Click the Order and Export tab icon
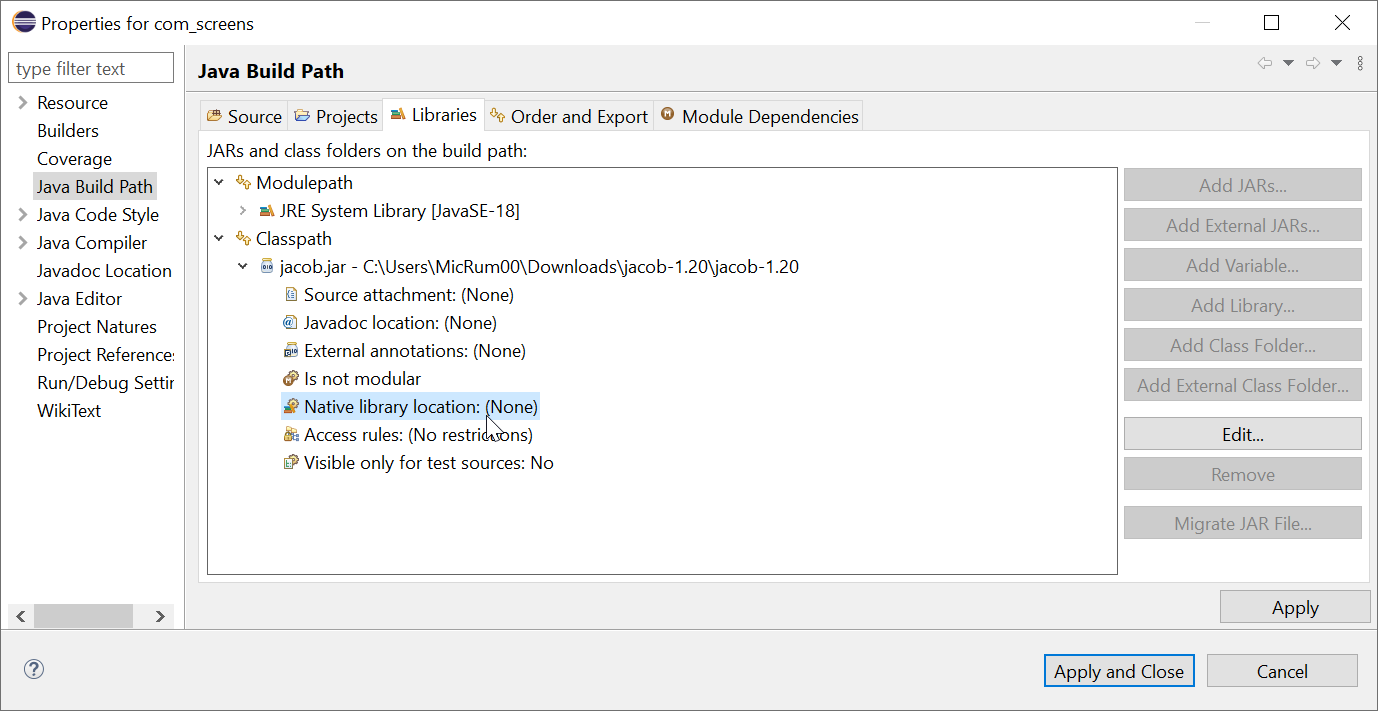Image resolution: width=1378 pixels, height=711 pixels. click(497, 116)
